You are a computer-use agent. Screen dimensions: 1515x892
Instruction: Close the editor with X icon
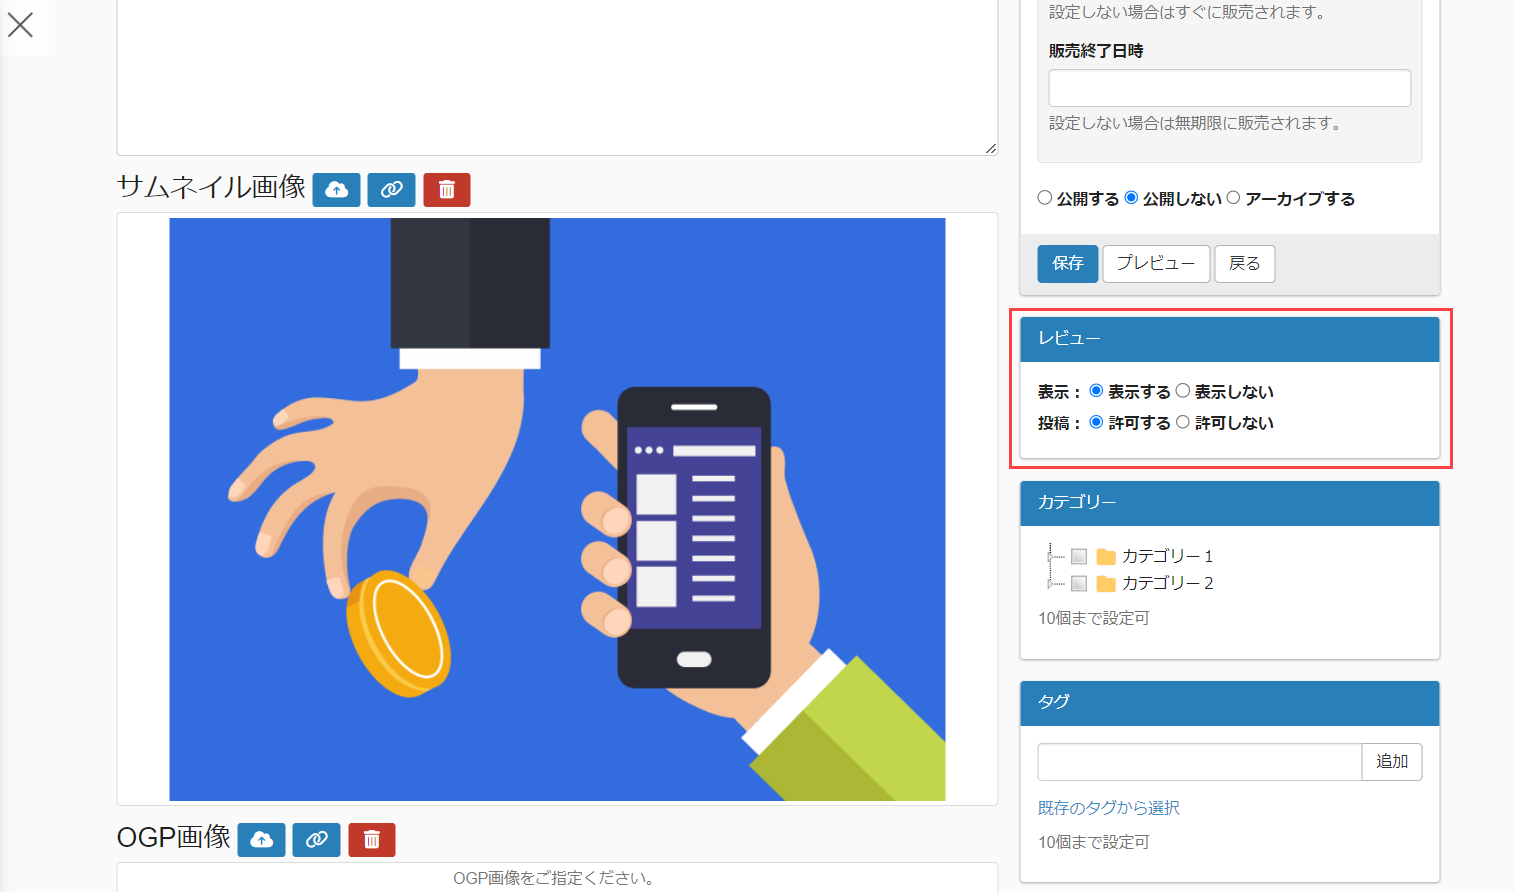[20, 25]
